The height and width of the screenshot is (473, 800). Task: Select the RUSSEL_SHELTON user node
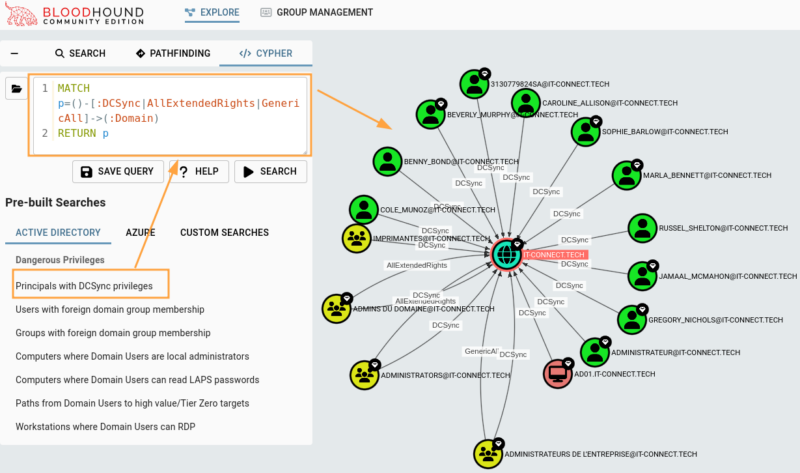coord(642,228)
